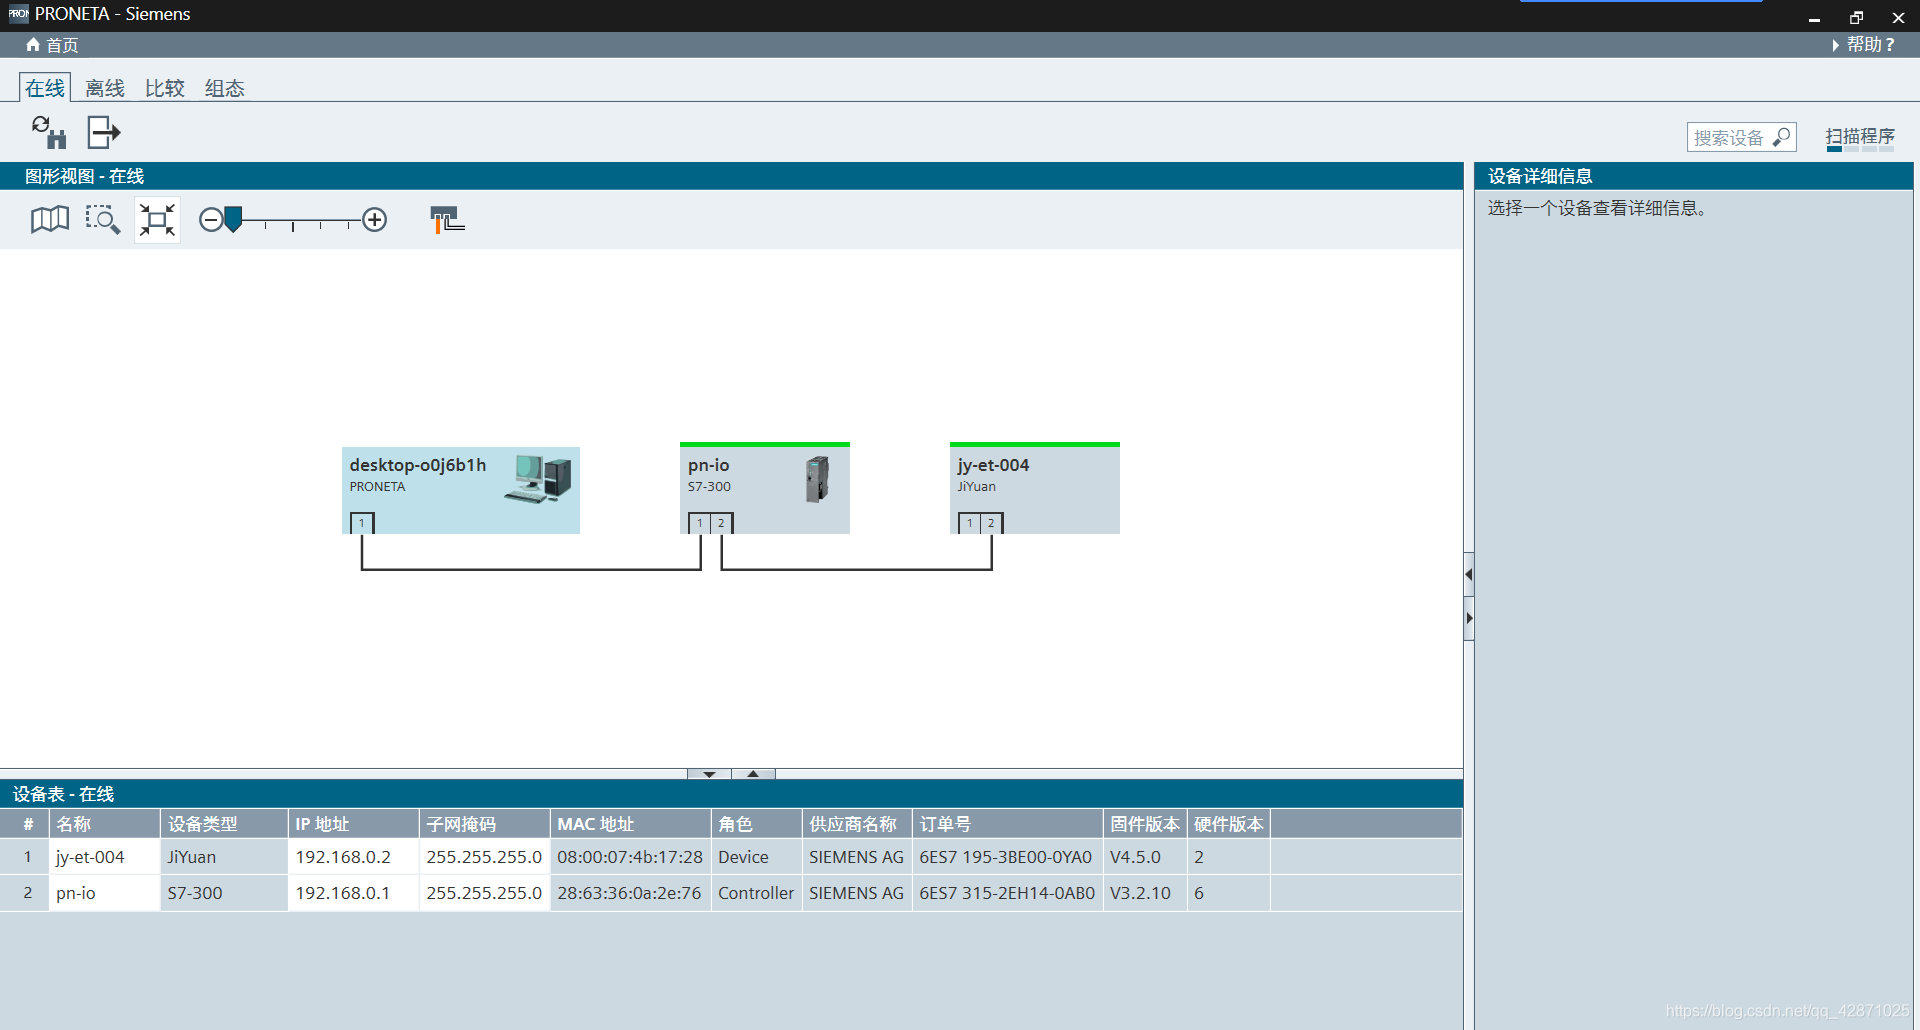1920x1030 pixels.
Task: Click the Device role cell
Action: (757, 857)
